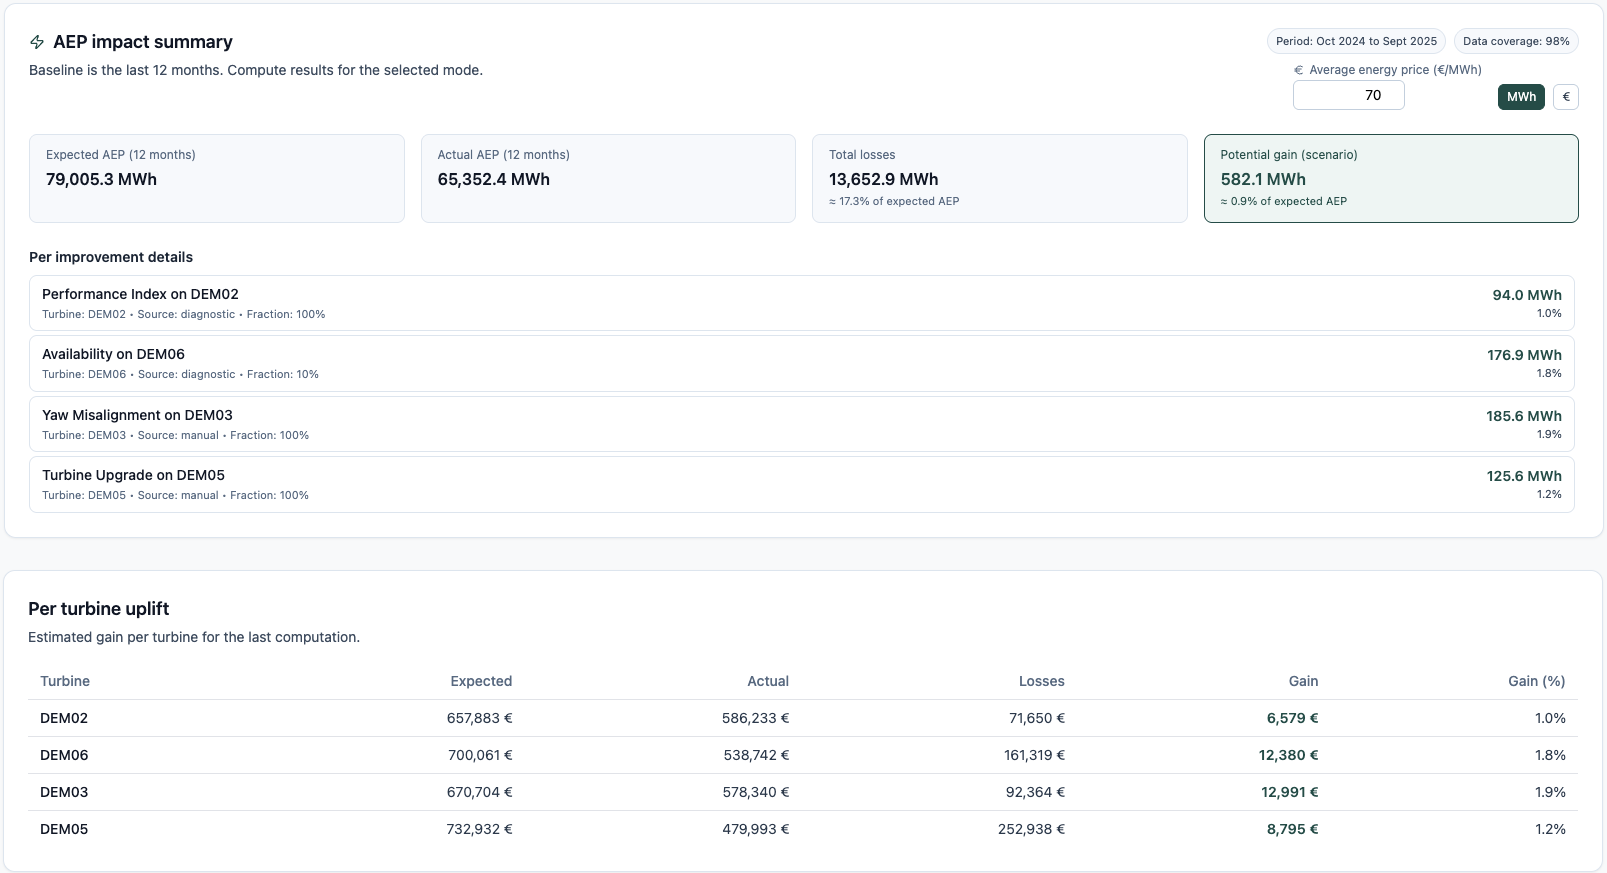The height and width of the screenshot is (873, 1607).
Task: Click the euro icon next to Average energy price
Action: (x=1298, y=70)
